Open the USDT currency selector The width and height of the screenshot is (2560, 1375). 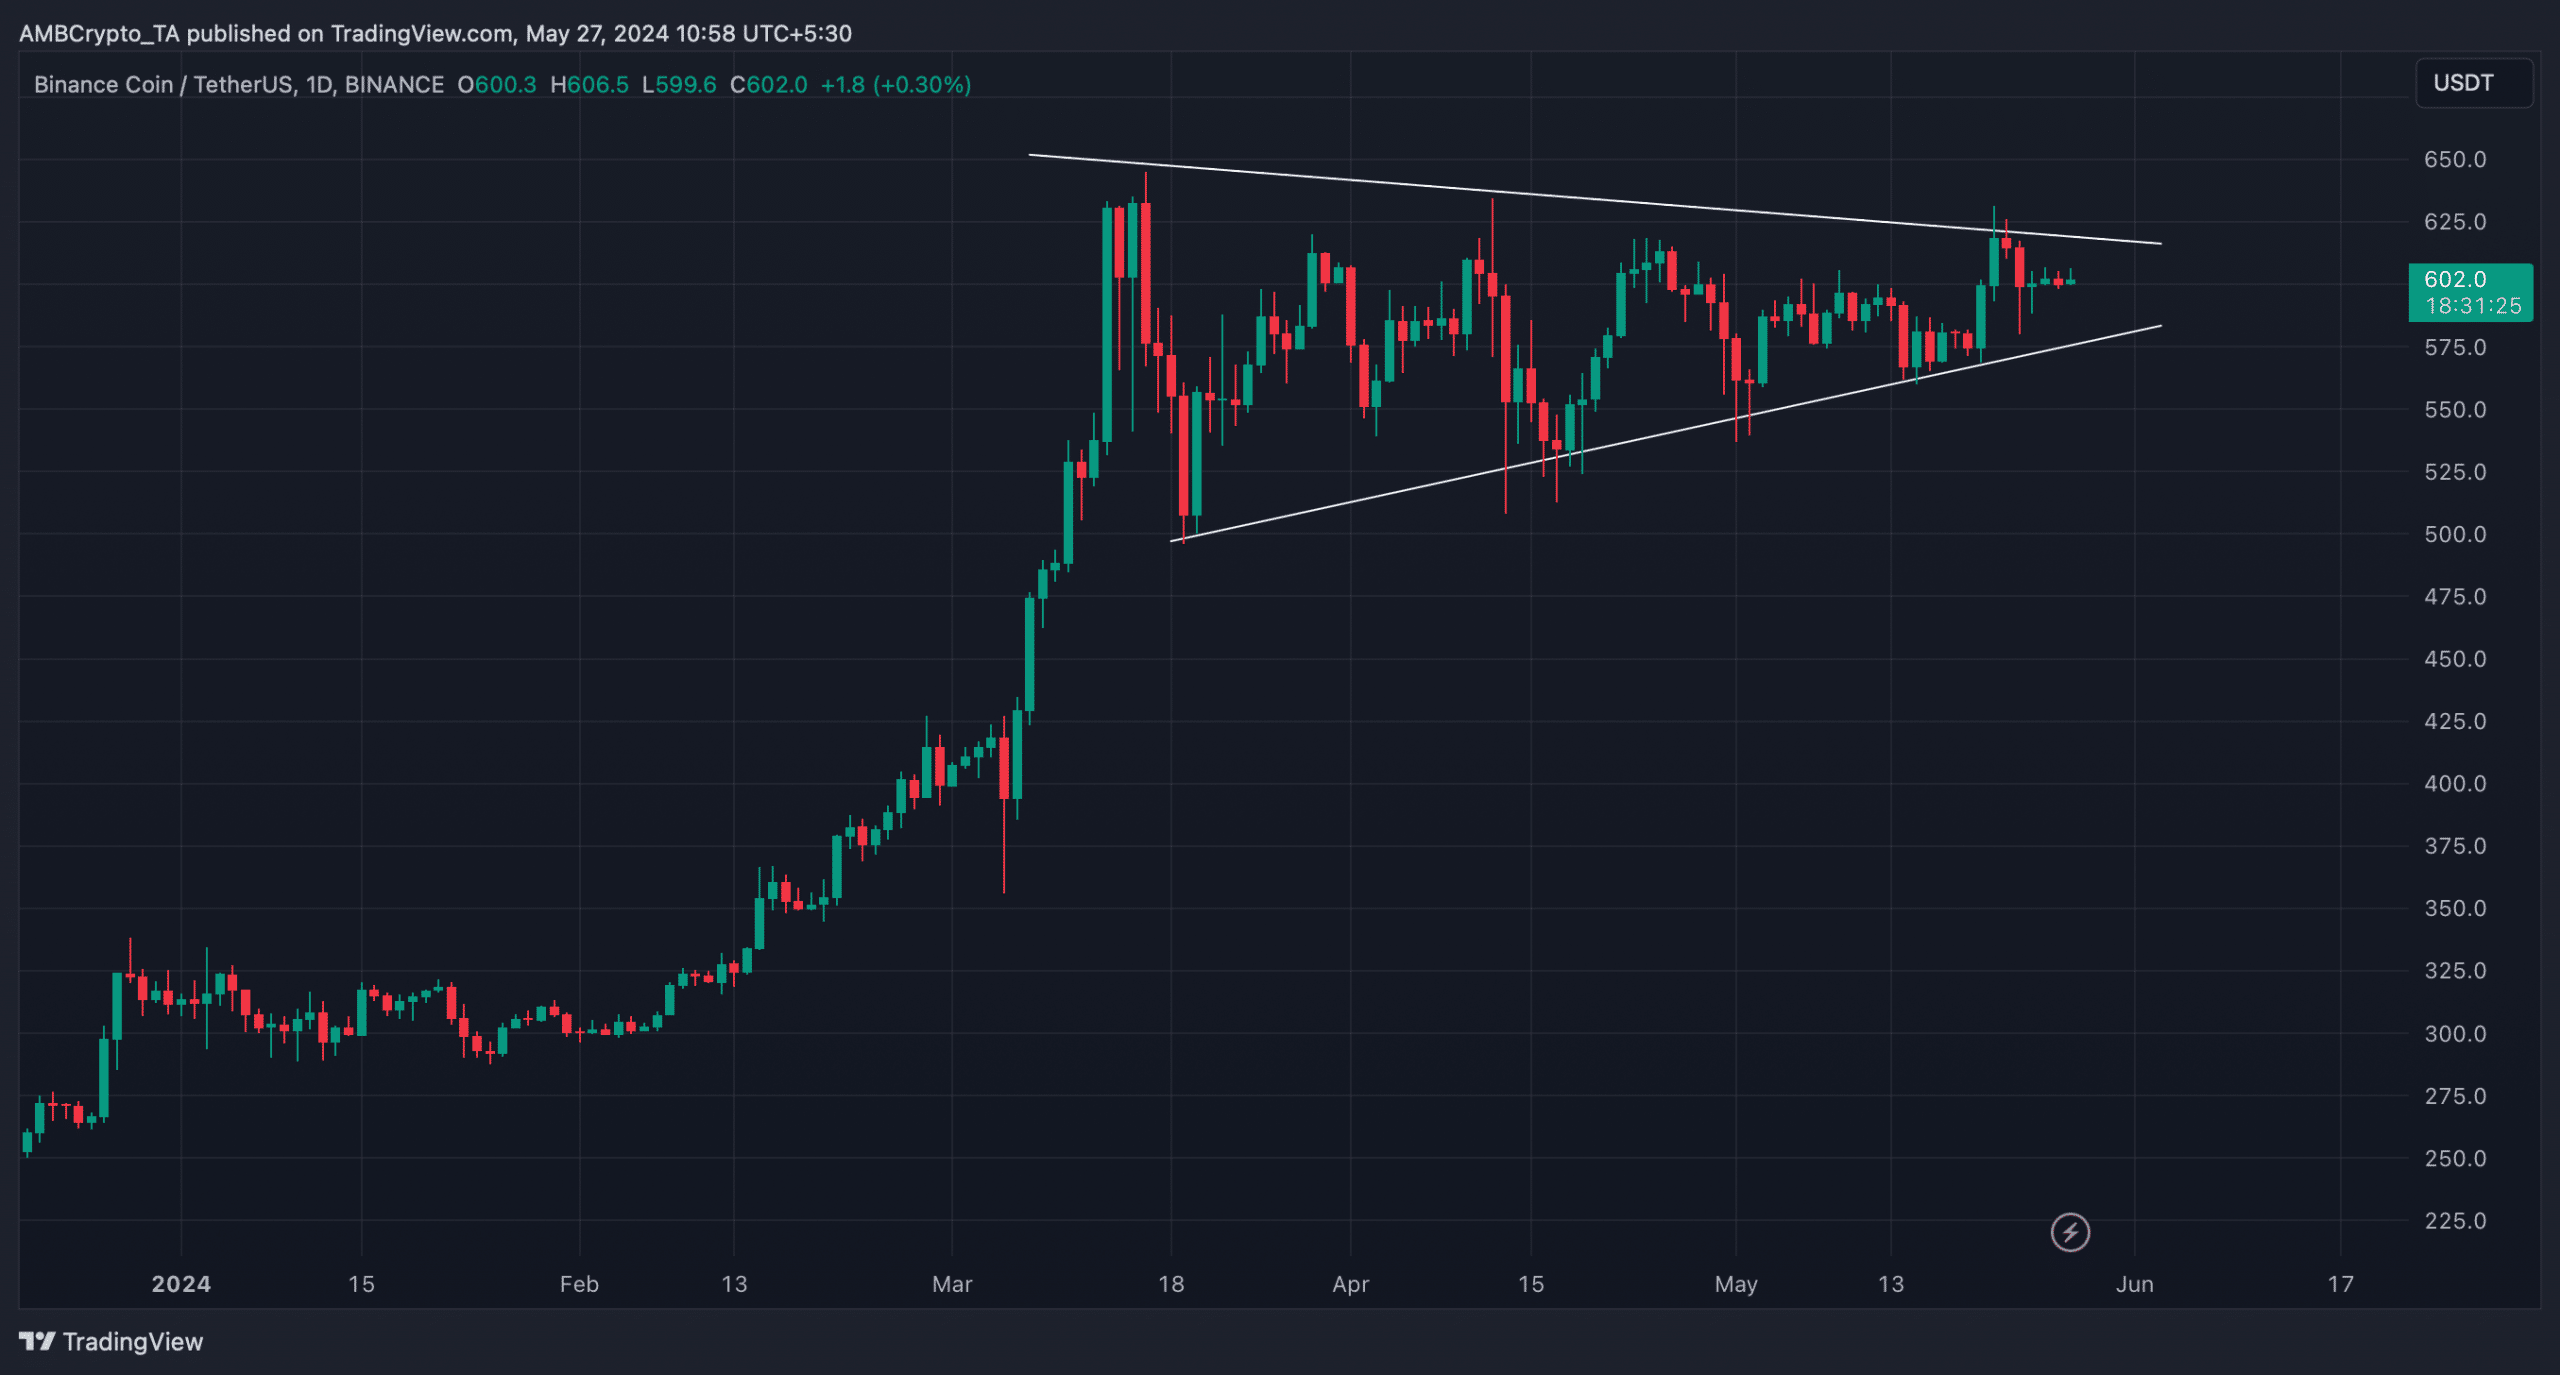[2474, 83]
